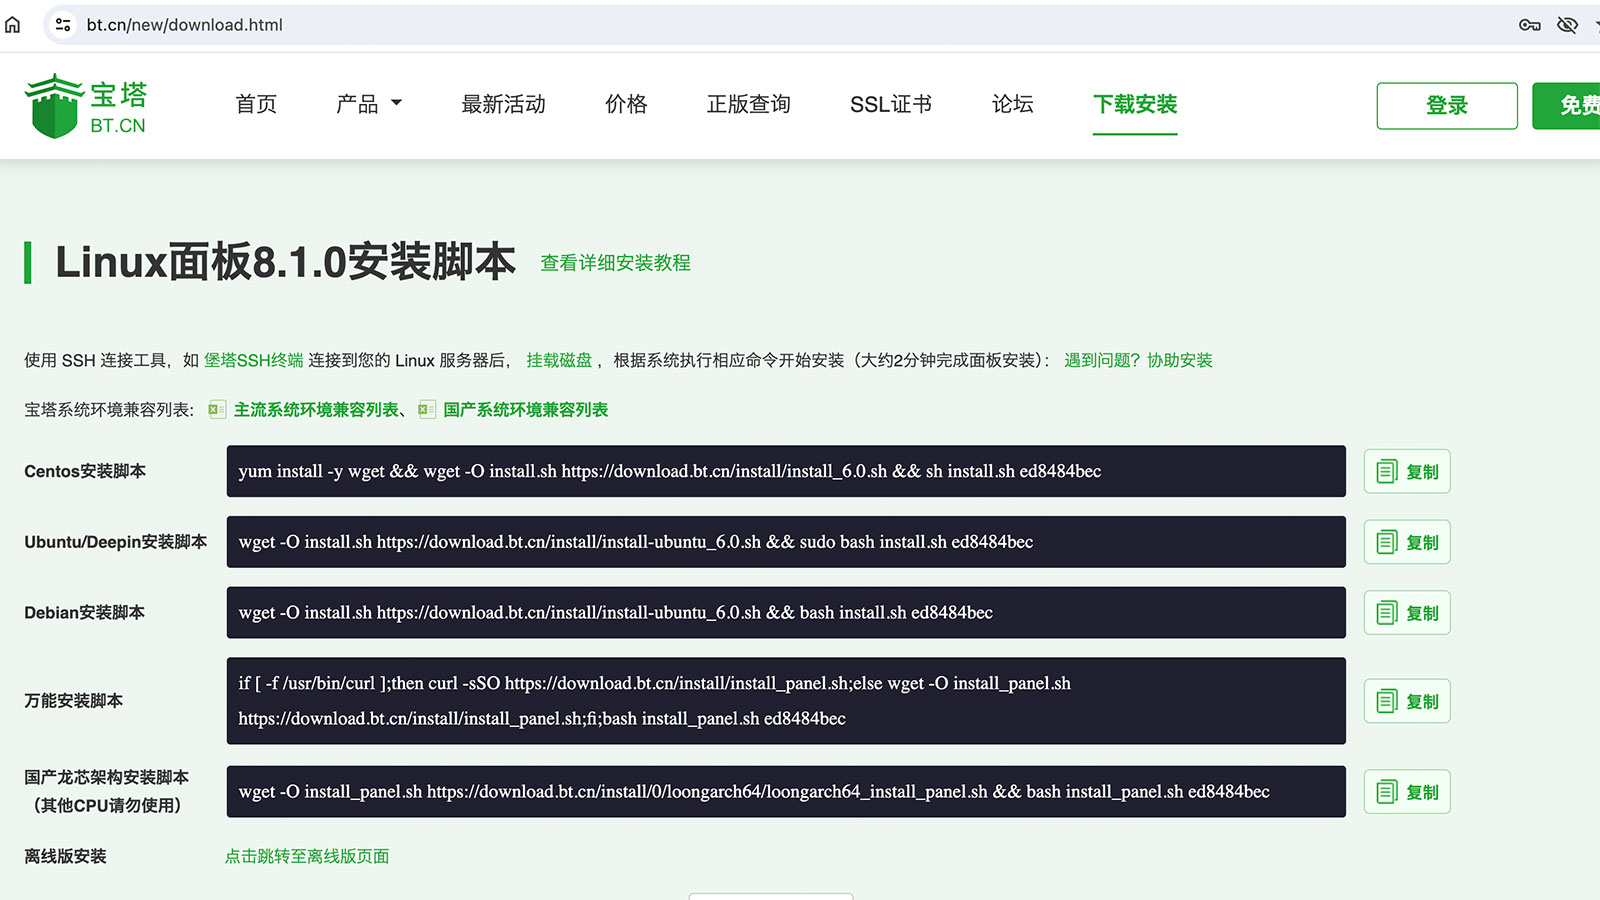The width and height of the screenshot is (1600, 900).
Task: Click the loongarch64 install command text
Action: pyautogui.click(x=754, y=792)
